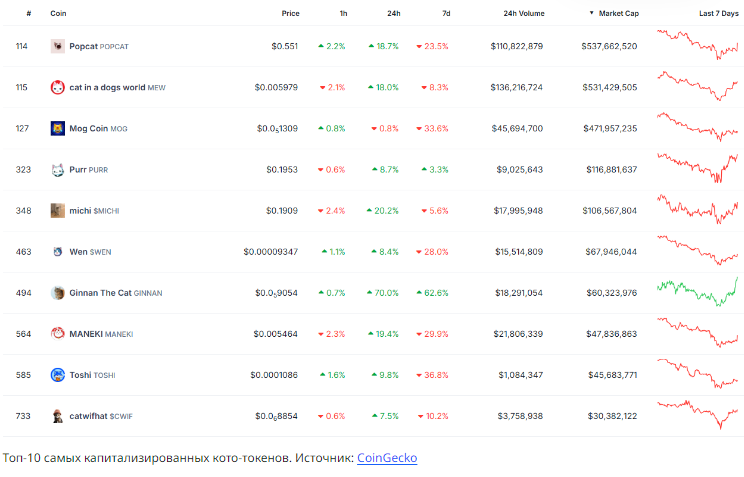This screenshot has width=744, height=477.
Task: Click MANEKI price $0.005464
Action: click(276, 334)
